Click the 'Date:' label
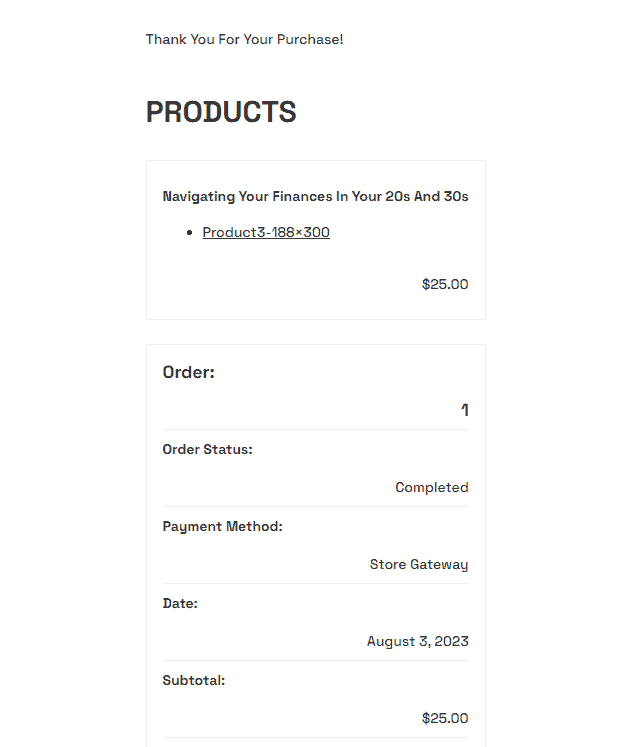The height and width of the screenshot is (747, 640). (180, 603)
